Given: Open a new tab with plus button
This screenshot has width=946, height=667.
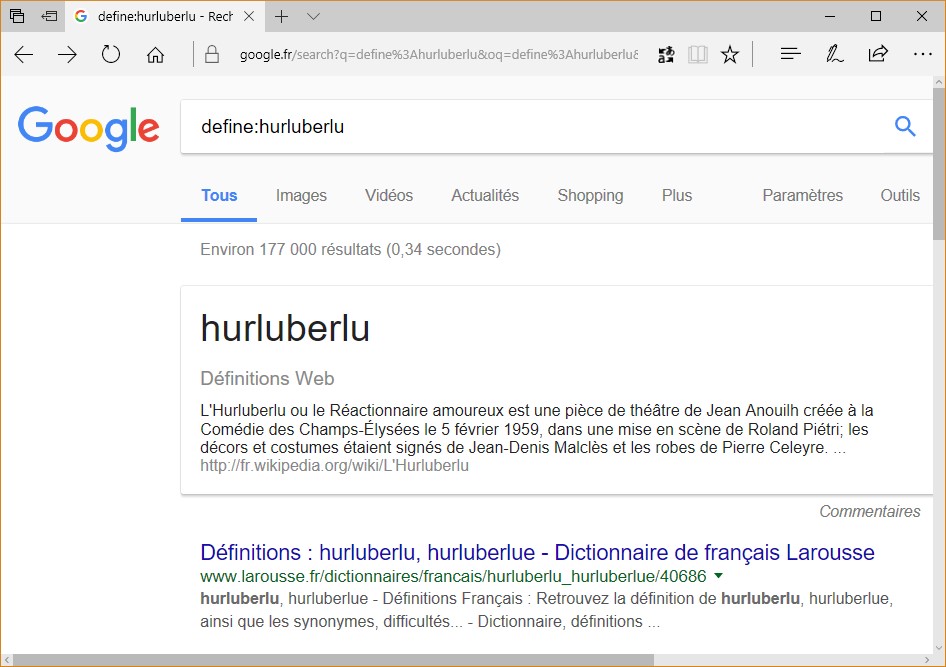Looking at the screenshot, I should [281, 16].
